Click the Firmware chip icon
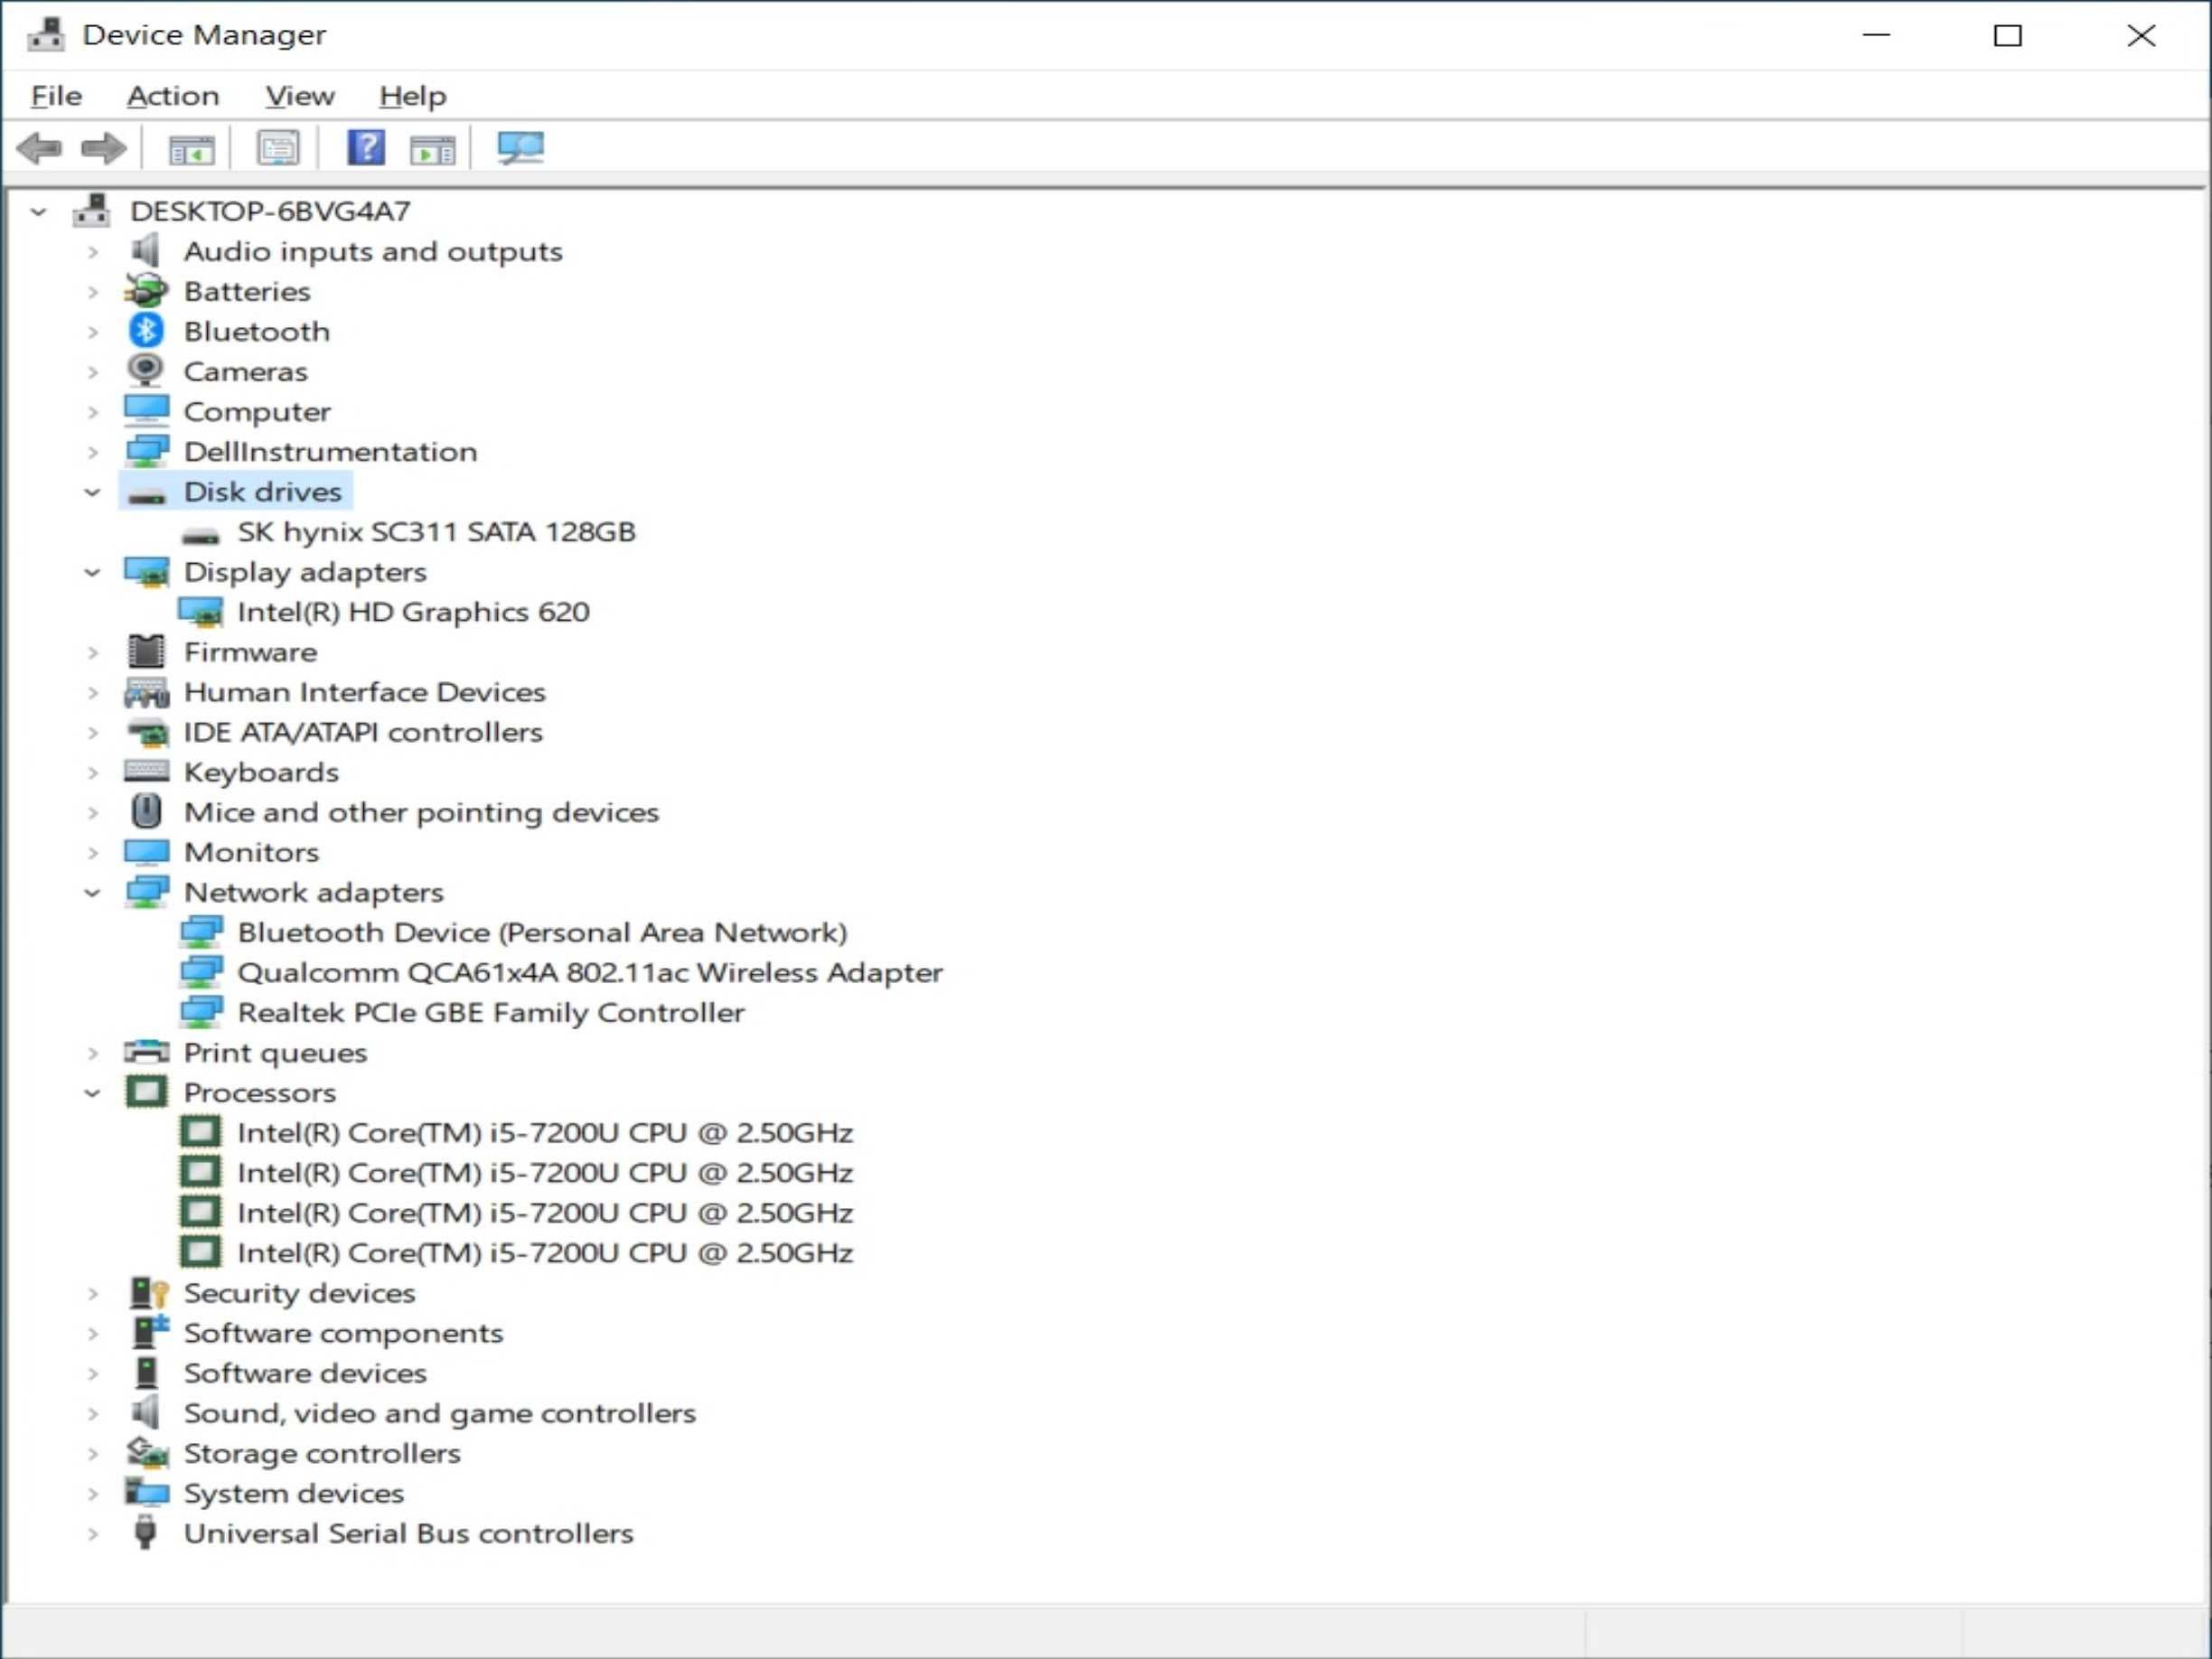 tap(146, 652)
